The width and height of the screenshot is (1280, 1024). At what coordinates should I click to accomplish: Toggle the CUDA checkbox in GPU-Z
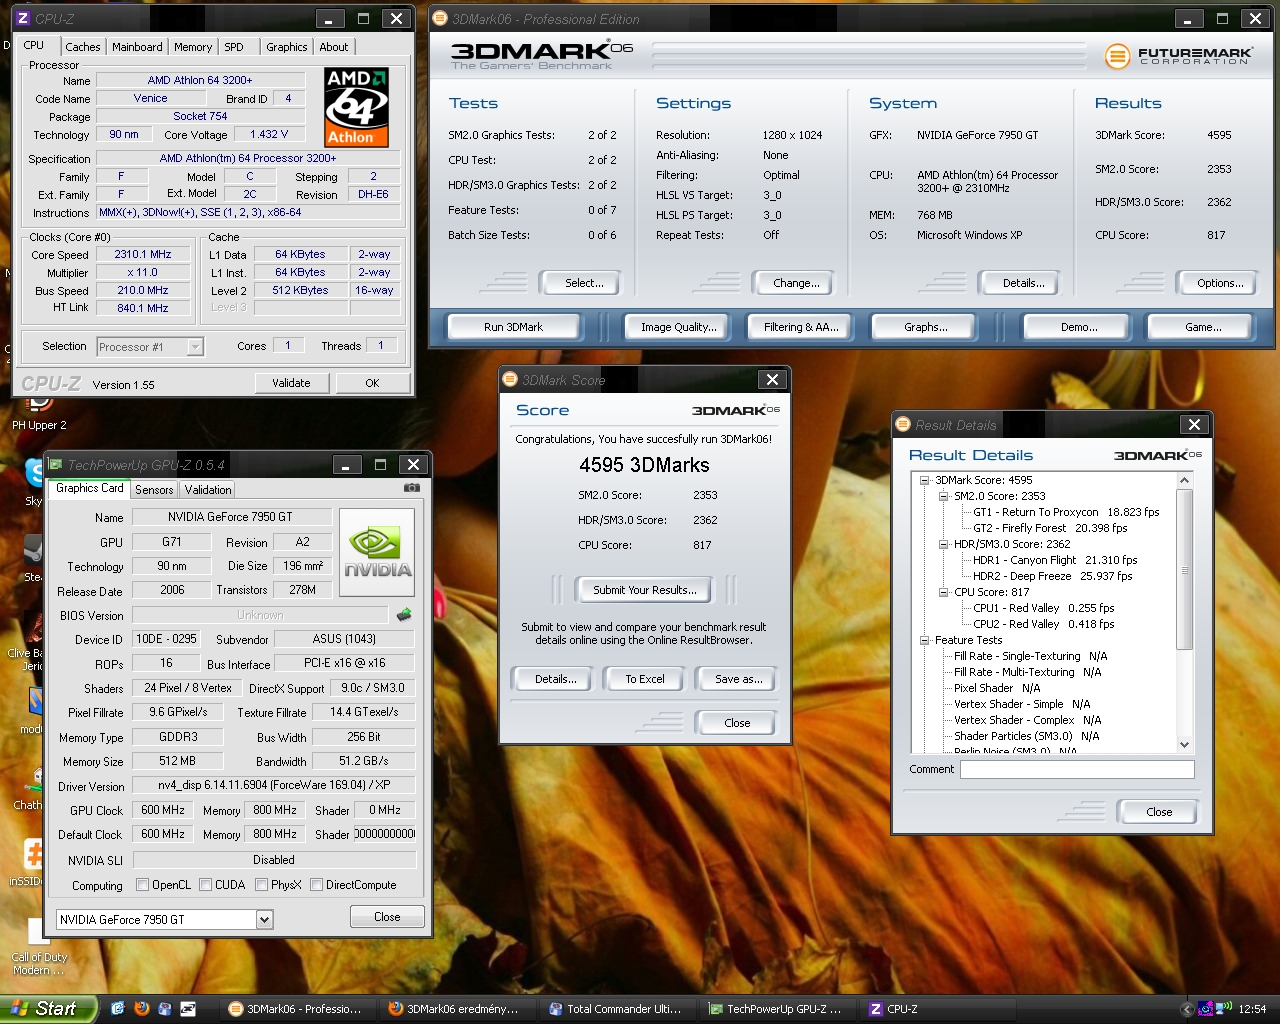coord(205,885)
